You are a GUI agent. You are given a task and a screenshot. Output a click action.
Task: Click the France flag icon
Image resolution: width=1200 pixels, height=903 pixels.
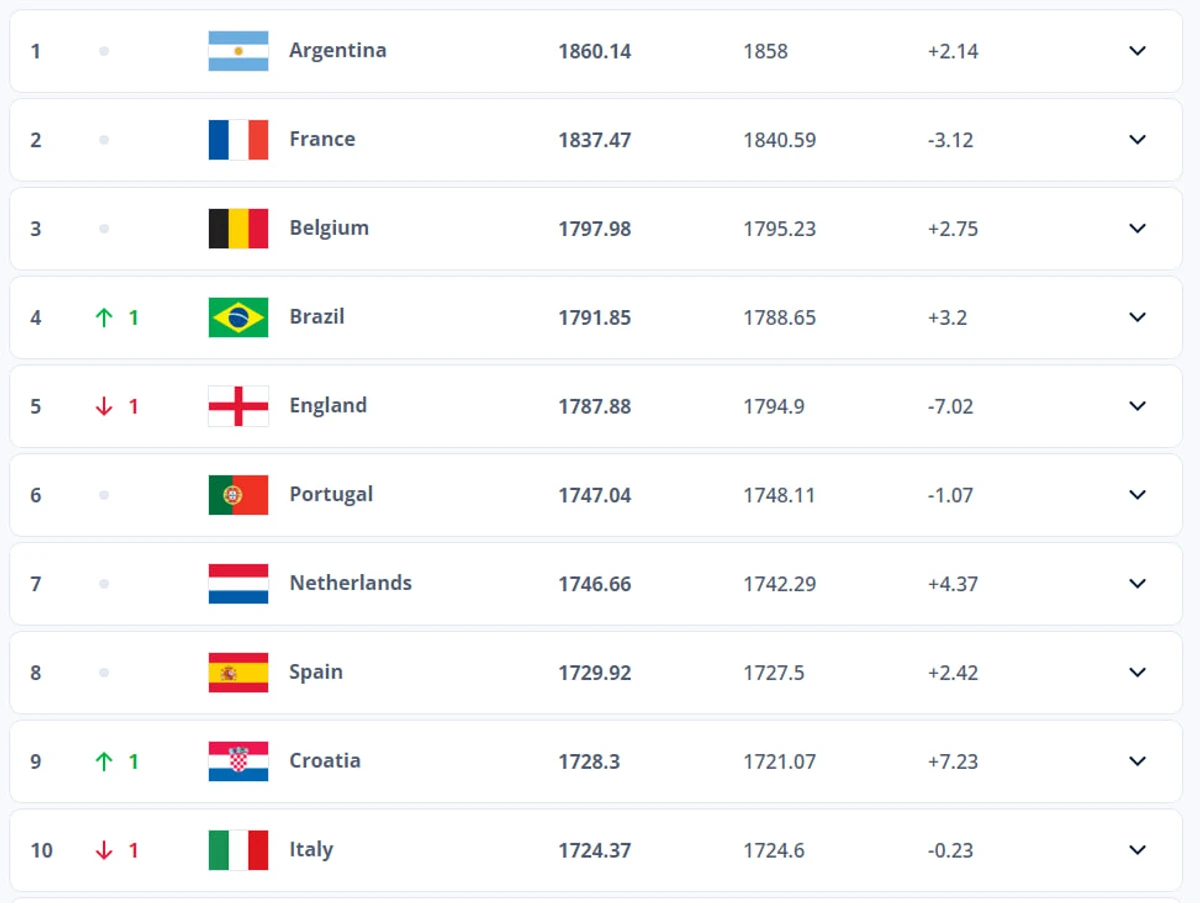coord(238,140)
